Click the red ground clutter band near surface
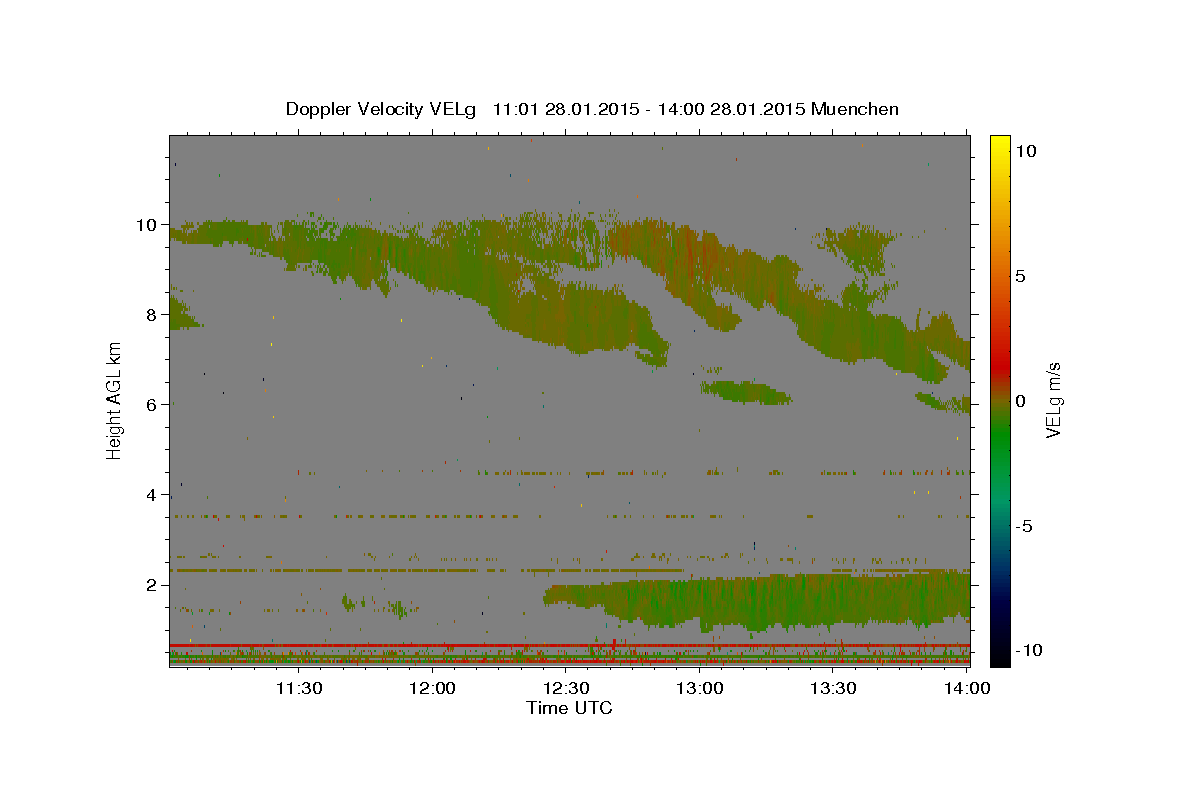Screen dimensions: 1200x800 [570, 645]
